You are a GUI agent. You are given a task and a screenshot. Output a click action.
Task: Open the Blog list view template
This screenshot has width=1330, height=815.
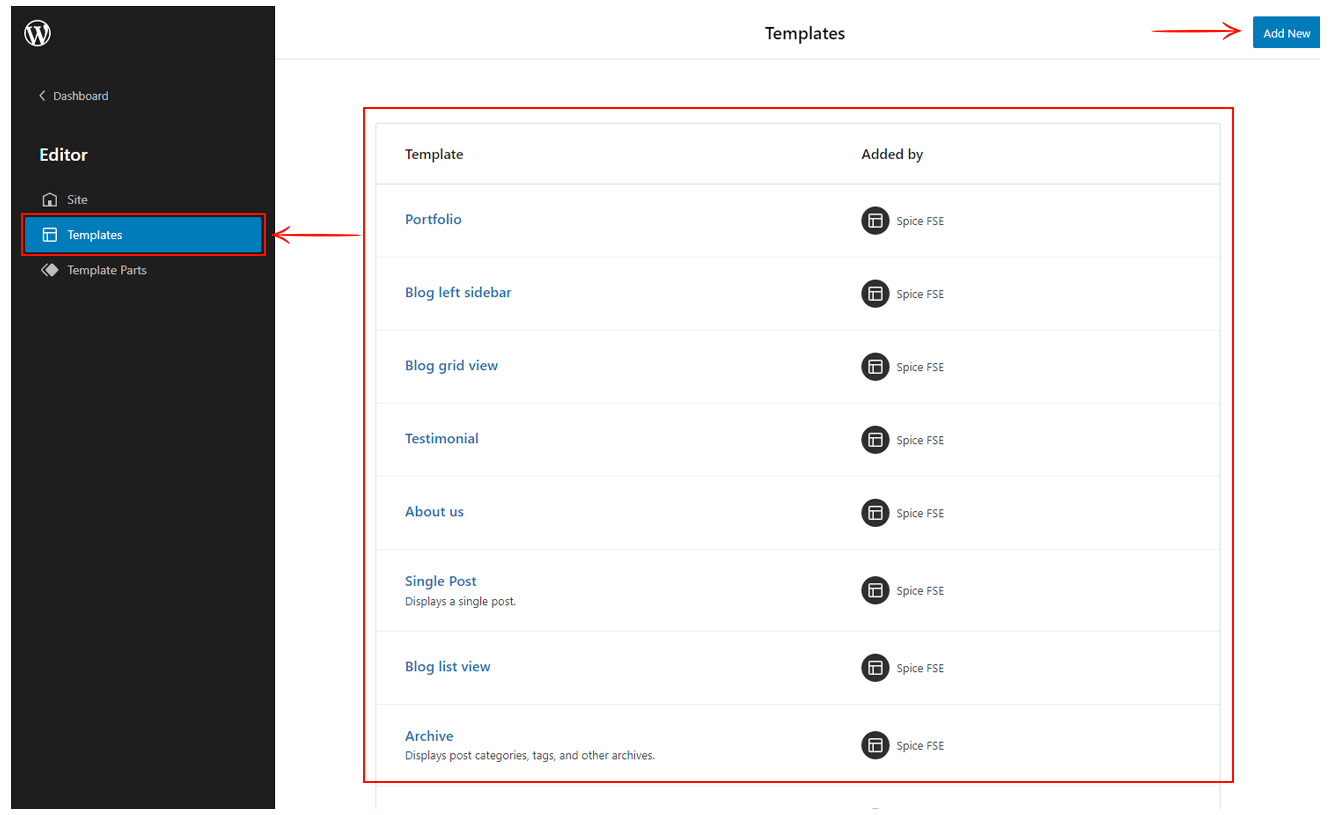[x=447, y=666]
